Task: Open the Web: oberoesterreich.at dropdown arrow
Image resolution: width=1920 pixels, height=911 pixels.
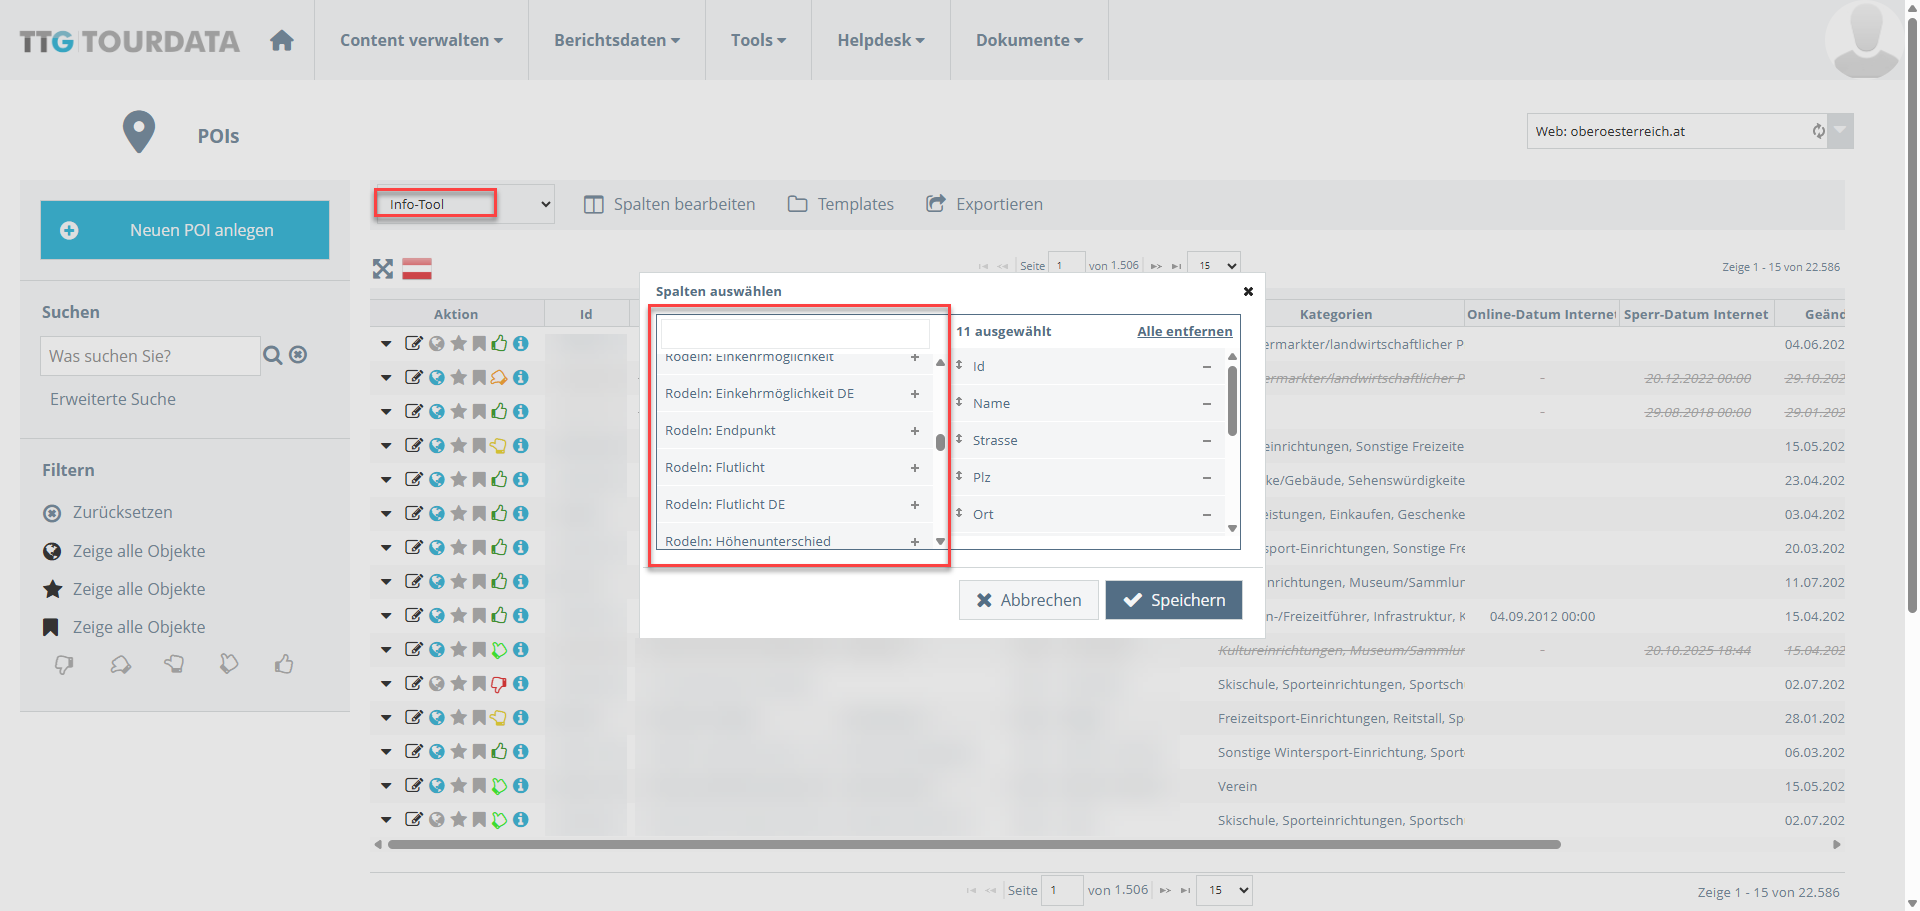Action: pos(1840,131)
